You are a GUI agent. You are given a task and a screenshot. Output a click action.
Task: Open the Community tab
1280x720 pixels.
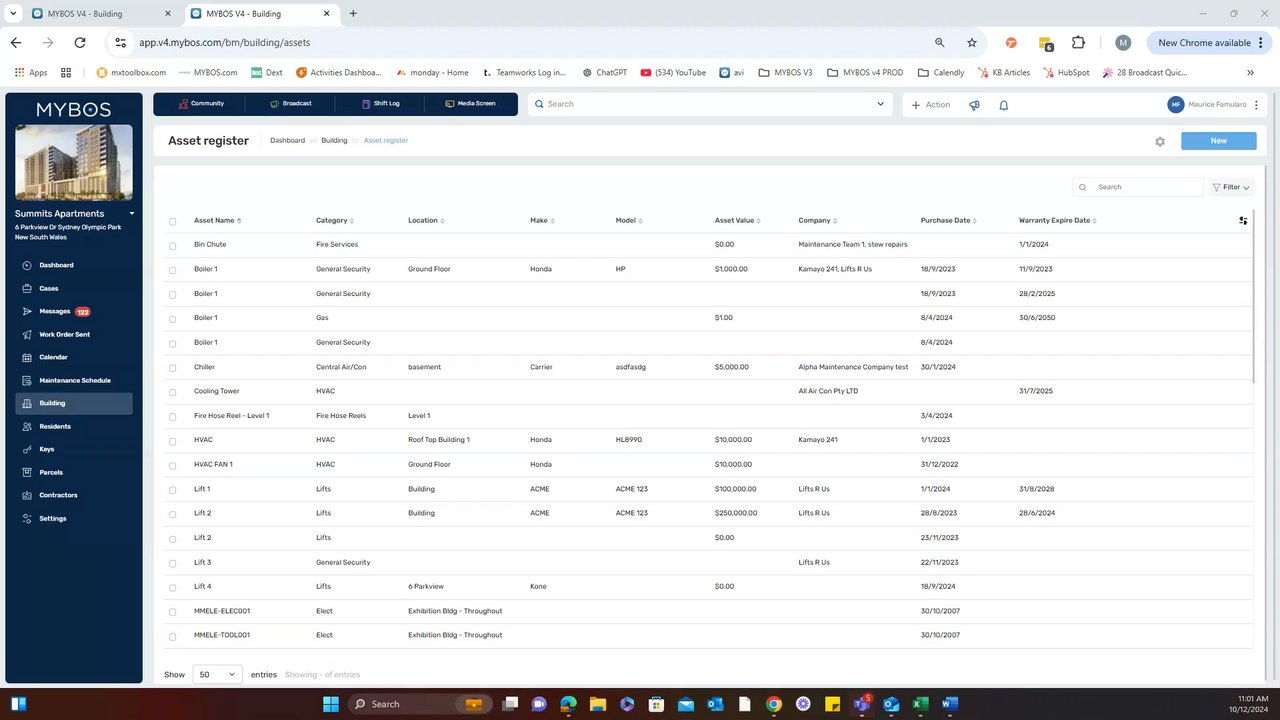200,104
